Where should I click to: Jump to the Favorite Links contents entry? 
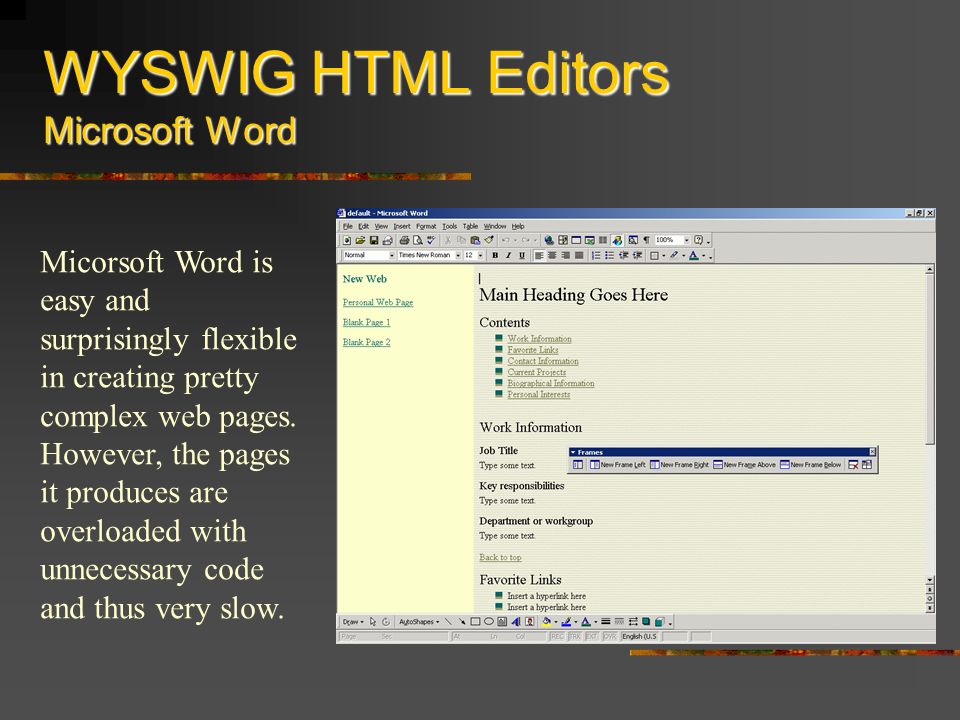click(533, 350)
